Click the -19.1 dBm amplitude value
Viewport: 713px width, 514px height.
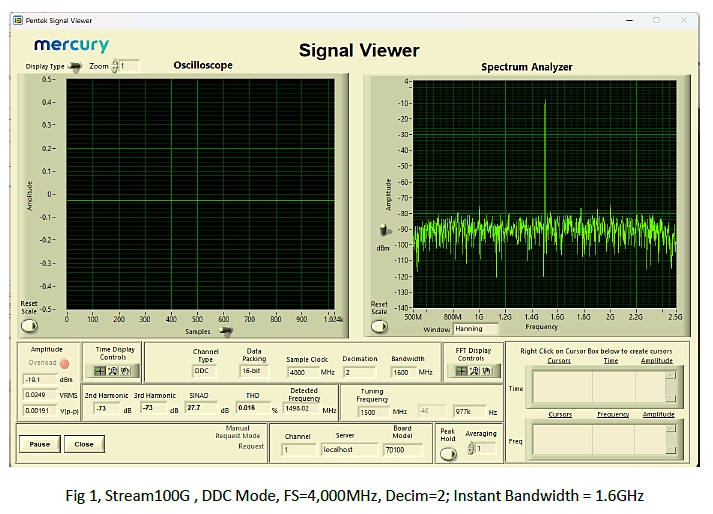(x=40, y=379)
